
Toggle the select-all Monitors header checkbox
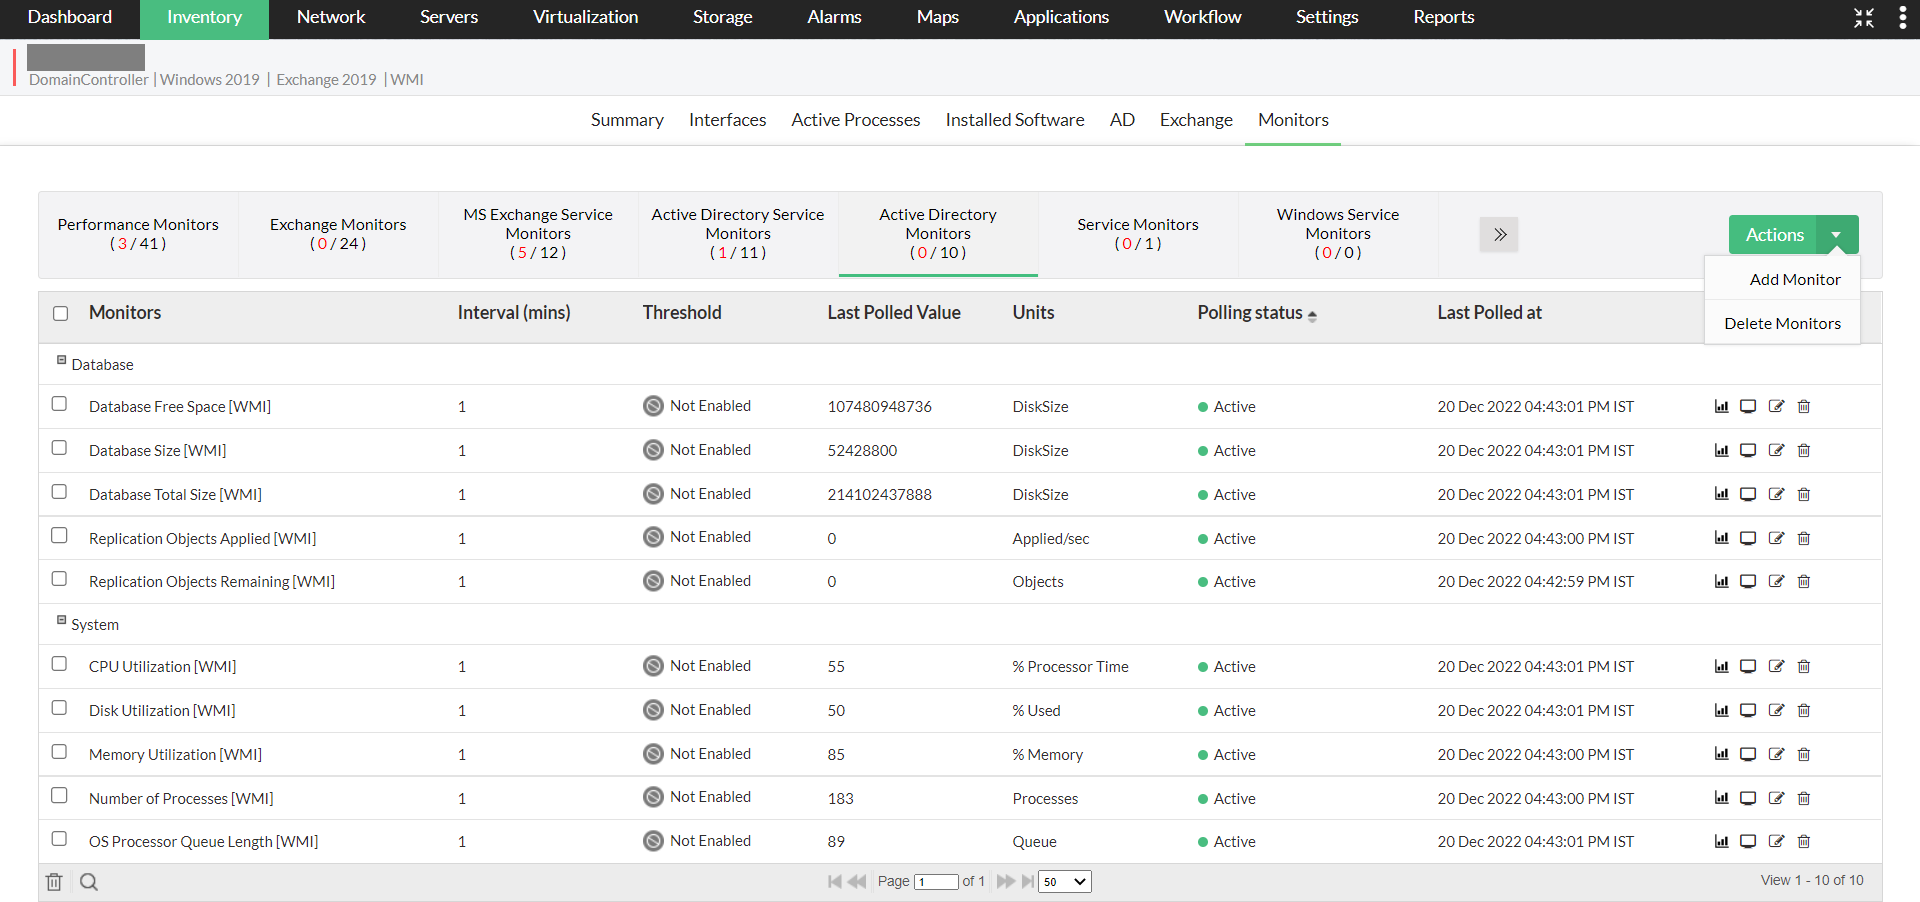pyautogui.click(x=61, y=313)
